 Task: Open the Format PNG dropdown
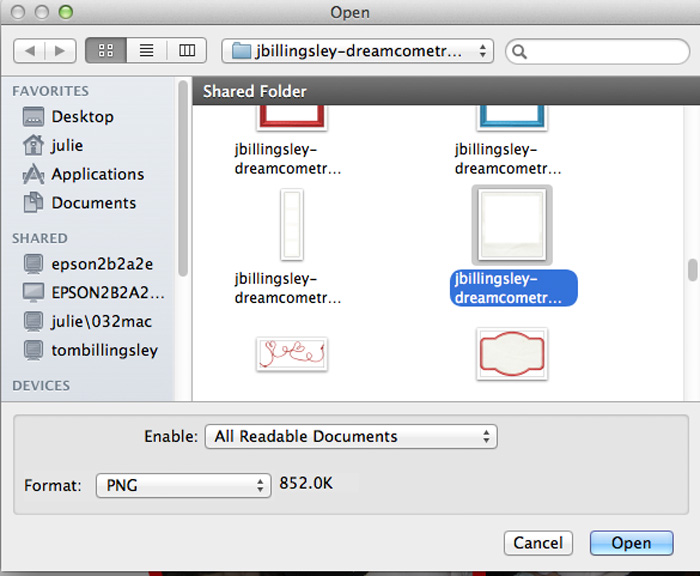click(x=183, y=485)
